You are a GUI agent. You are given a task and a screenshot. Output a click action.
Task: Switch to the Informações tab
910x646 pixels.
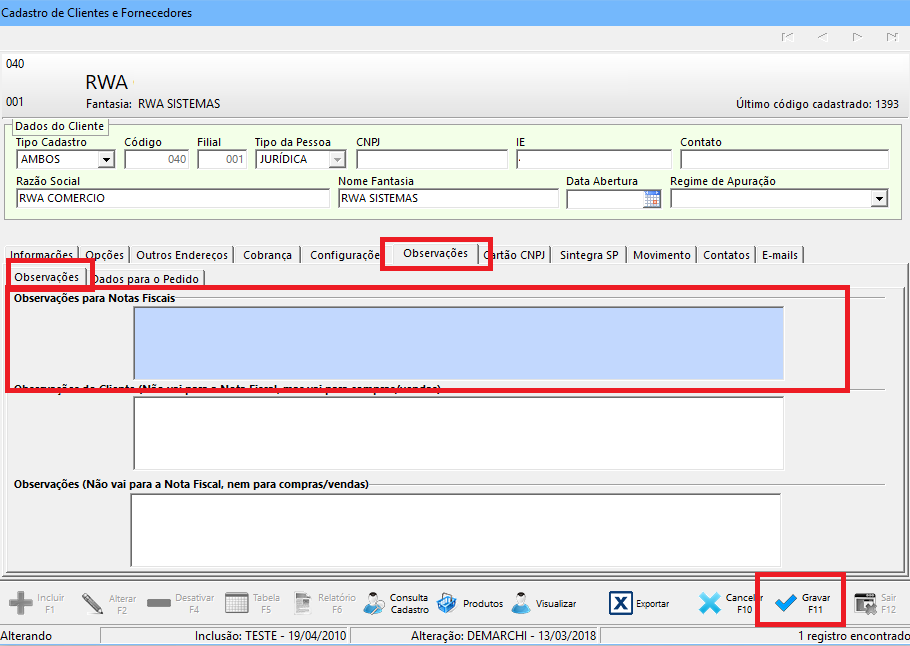tap(41, 255)
